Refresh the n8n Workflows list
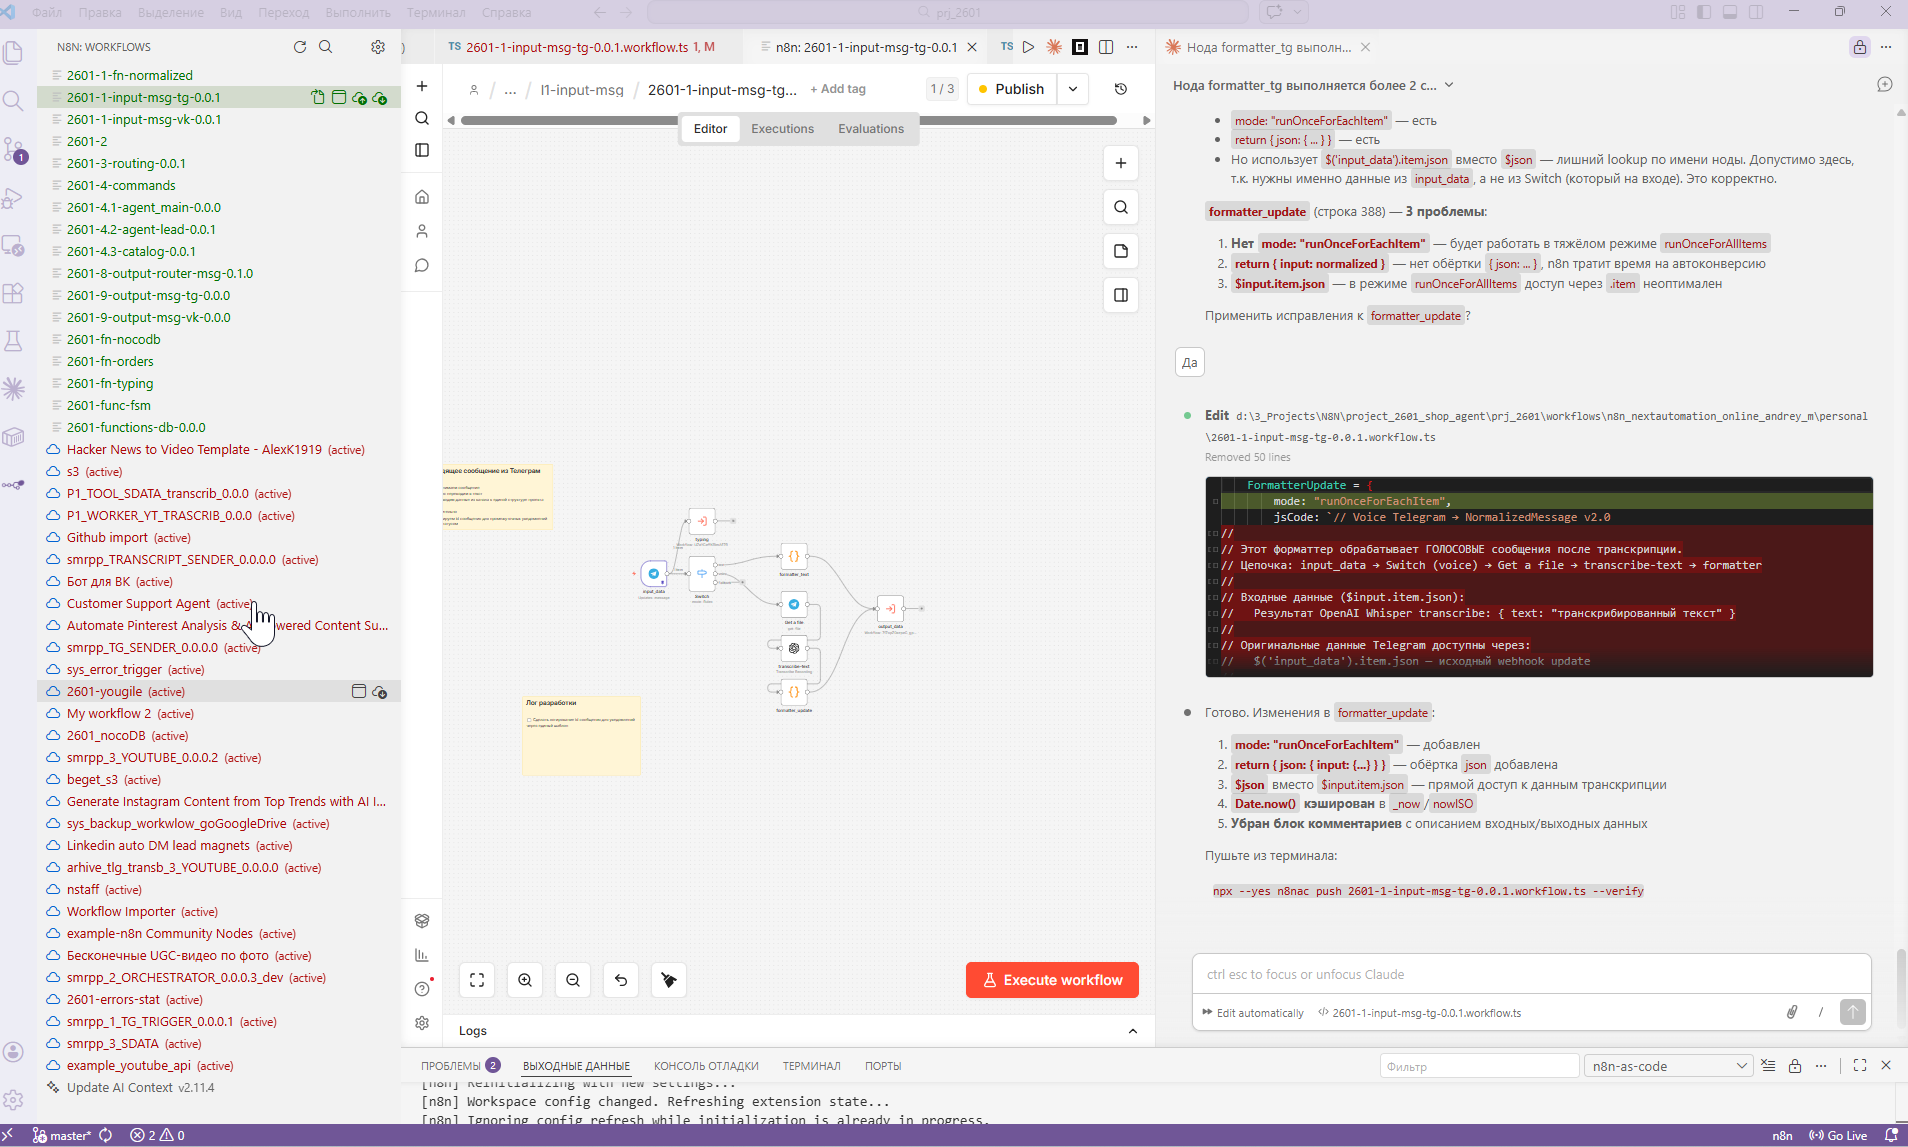Viewport: 1908px width, 1147px height. [300, 47]
